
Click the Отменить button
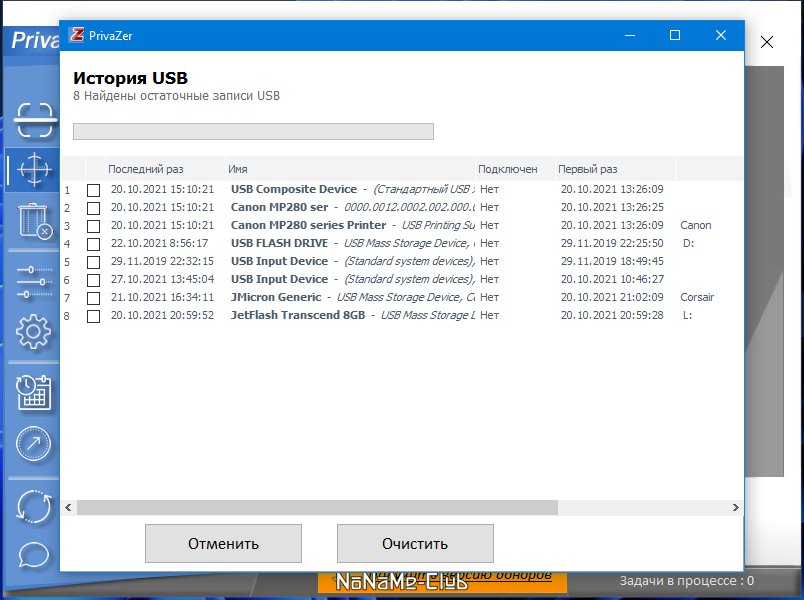pos(223,543)
